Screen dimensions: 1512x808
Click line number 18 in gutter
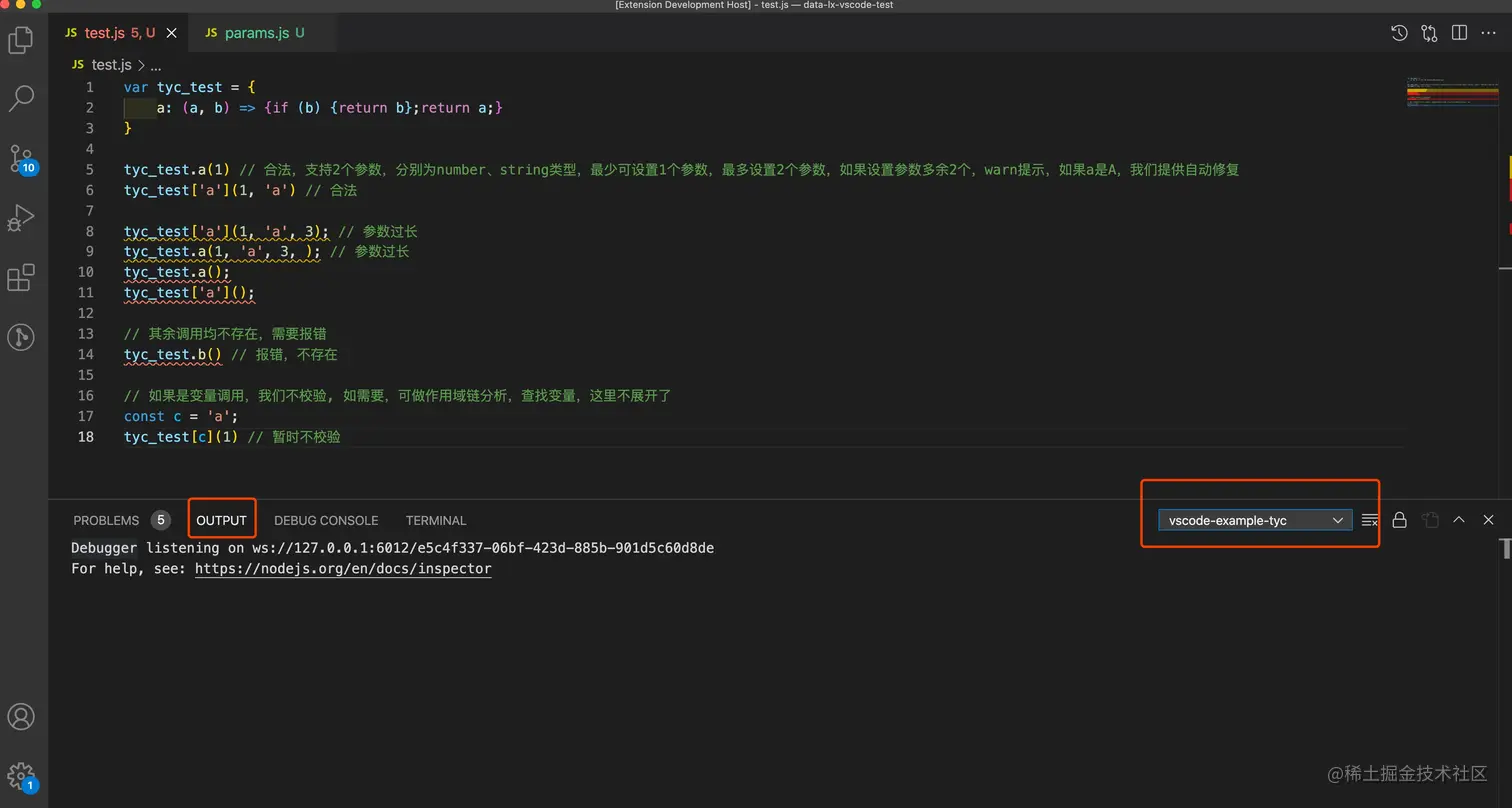click(x=85, y=437)
